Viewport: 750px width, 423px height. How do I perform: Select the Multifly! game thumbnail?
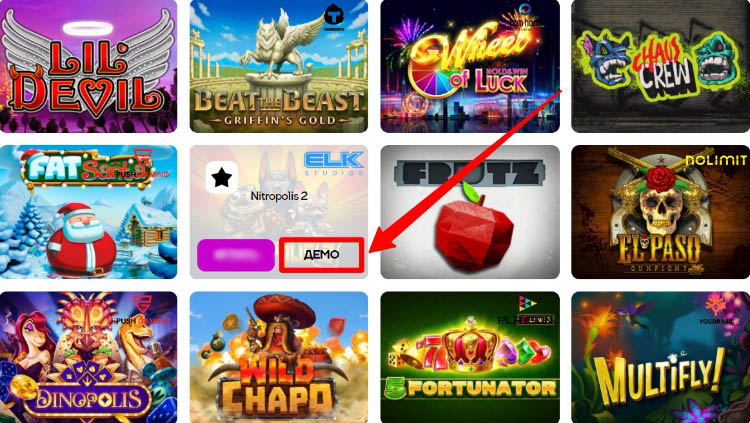click(x=661, y=357)
